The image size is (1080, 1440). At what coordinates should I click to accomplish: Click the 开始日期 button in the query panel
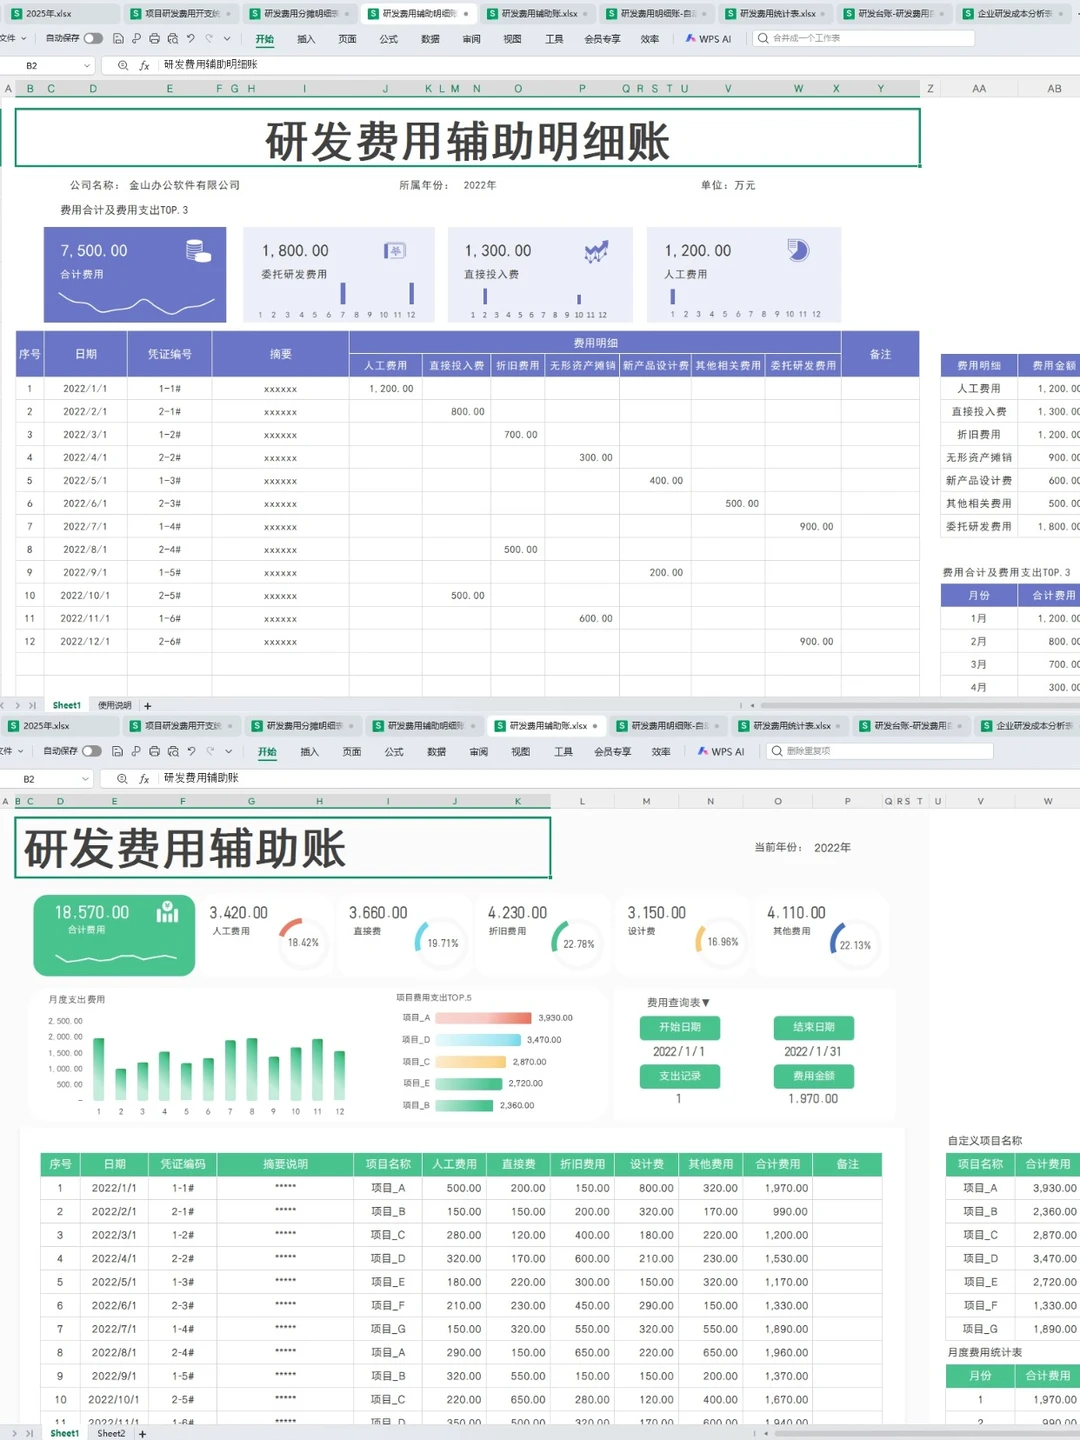pyautogui.click(x=680, y=1027)
